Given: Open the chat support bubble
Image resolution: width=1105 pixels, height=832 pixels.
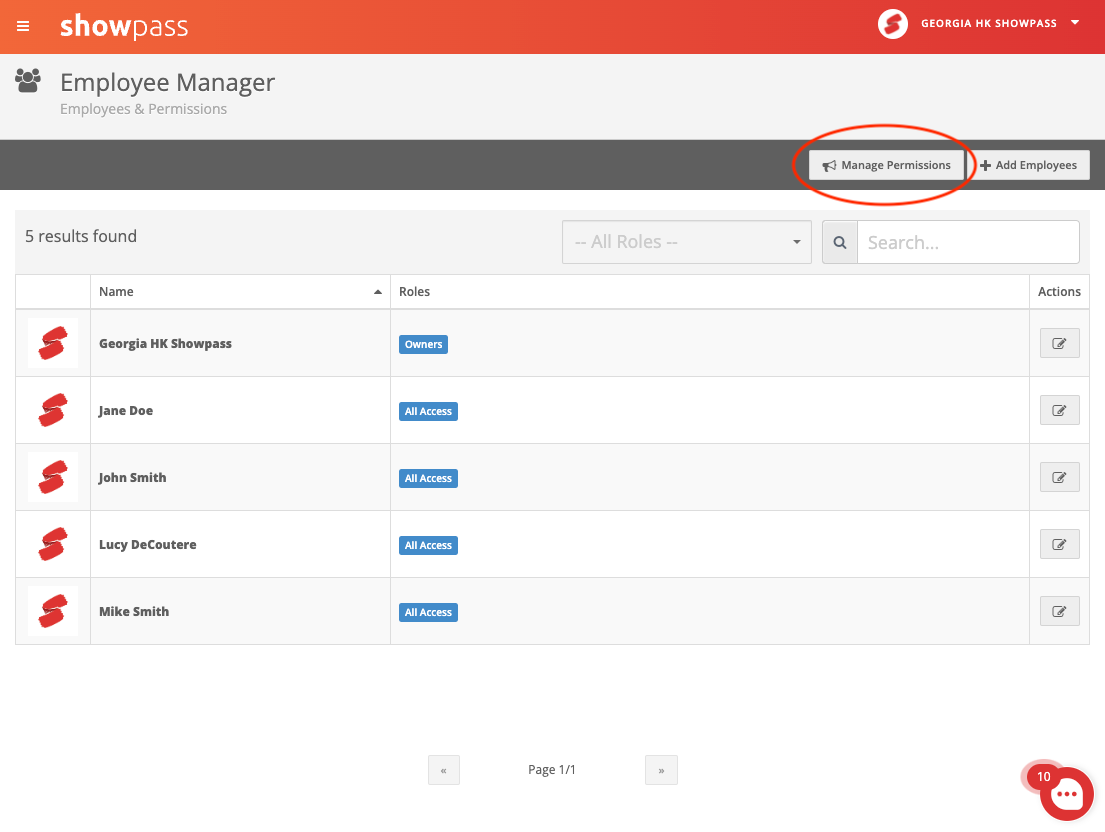Looking at the screenshot, I should tap(1066, 794).
